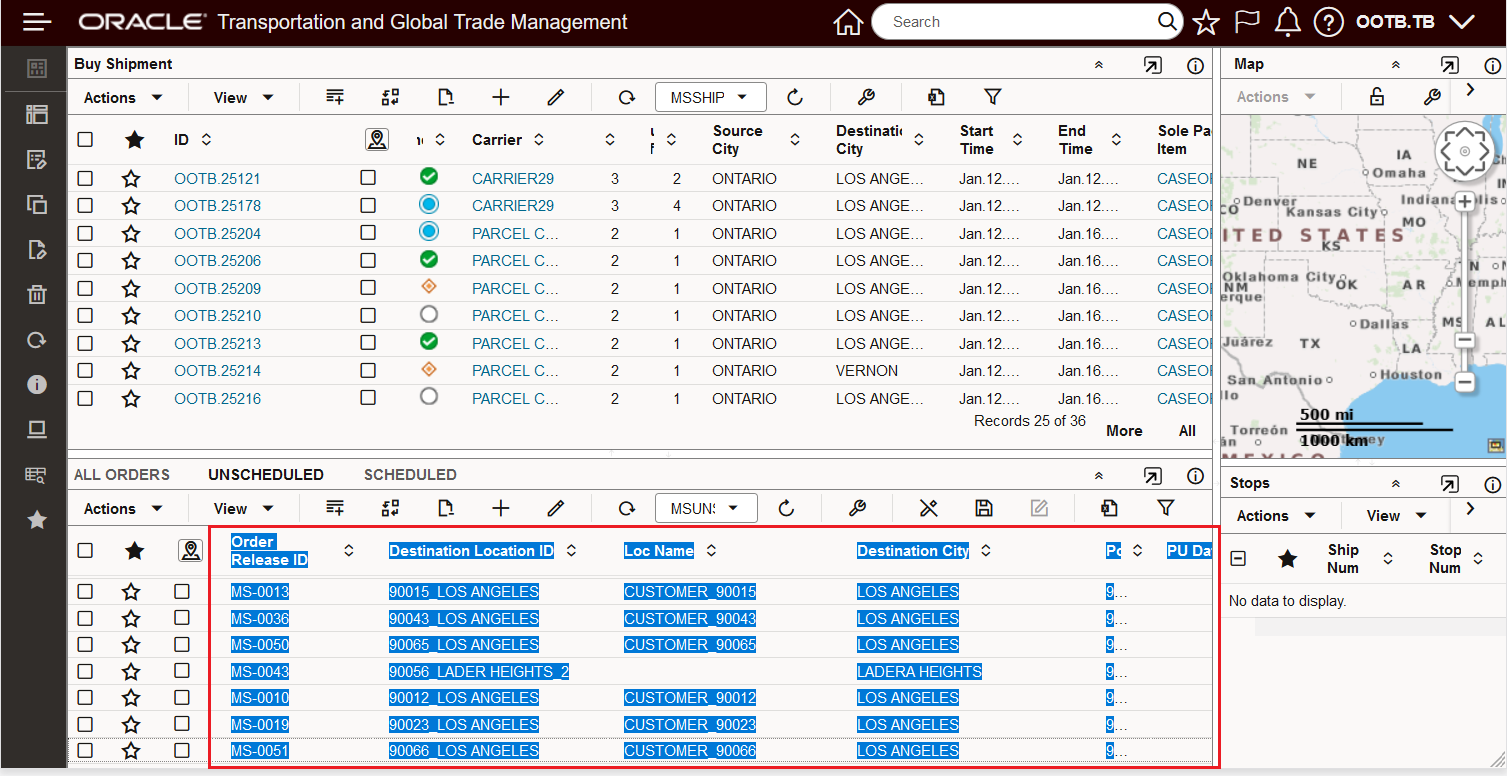Image resolution: width=1507 pixels, height=776 pixels.
Task: Toggle the select-all checkbox in Buy Shipment header
Action: (x=85, y=140)
